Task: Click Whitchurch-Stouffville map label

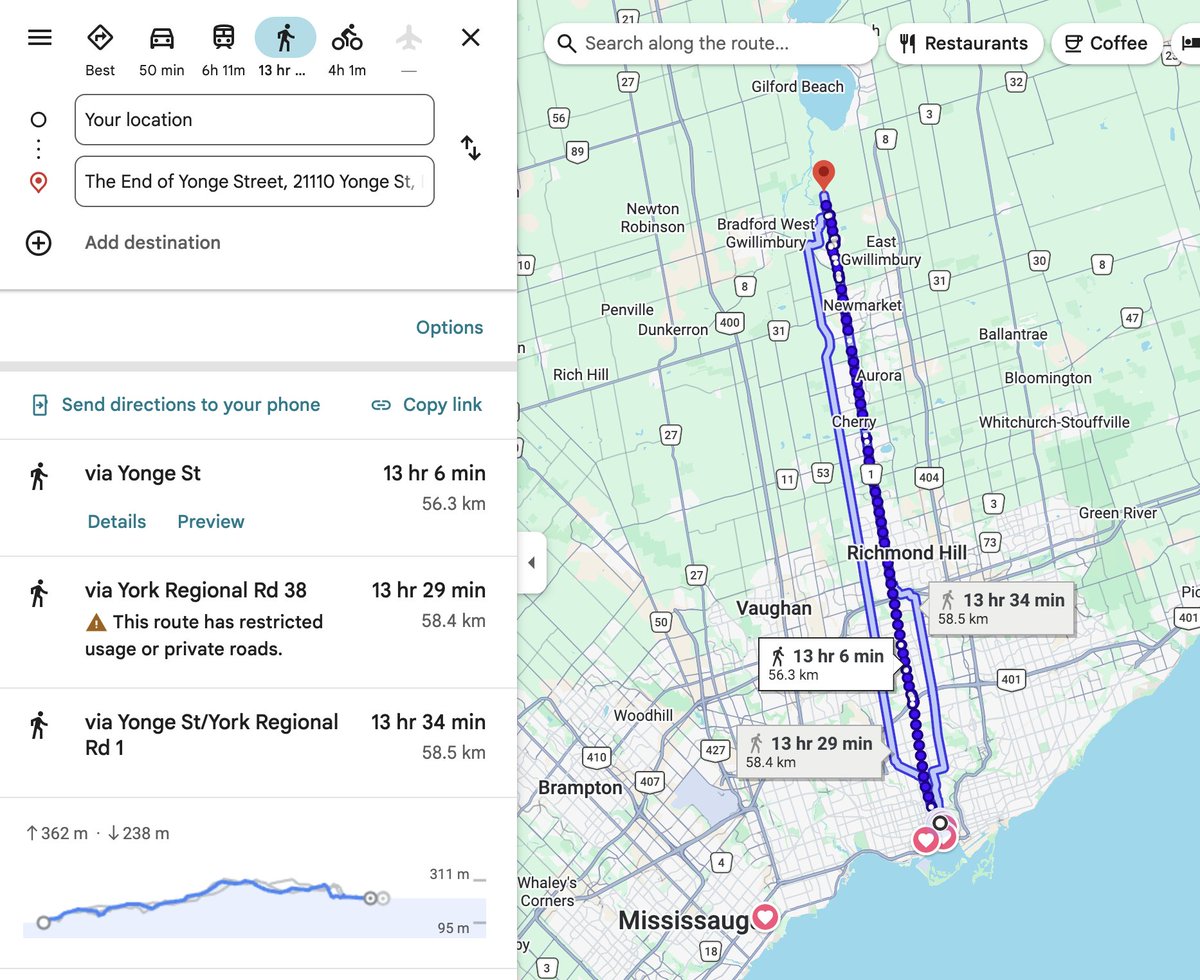Action: (x=1054, y=422)
